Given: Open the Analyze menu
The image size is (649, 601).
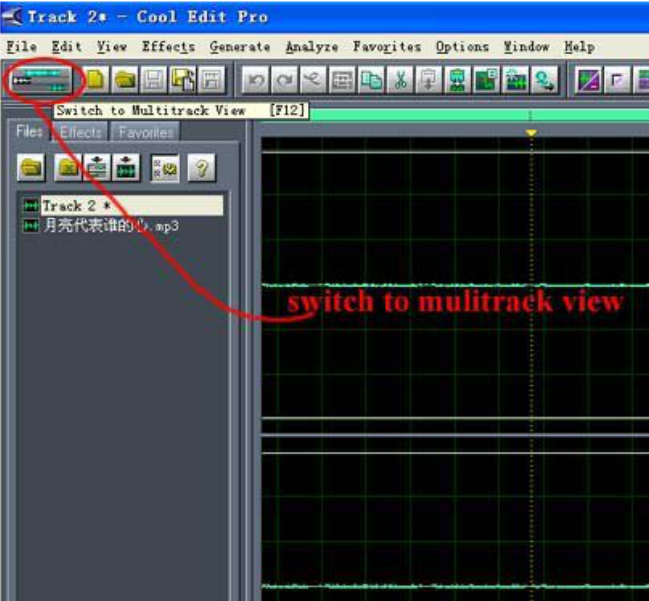Looking at the screenshot, I should [x=312, y=47].
